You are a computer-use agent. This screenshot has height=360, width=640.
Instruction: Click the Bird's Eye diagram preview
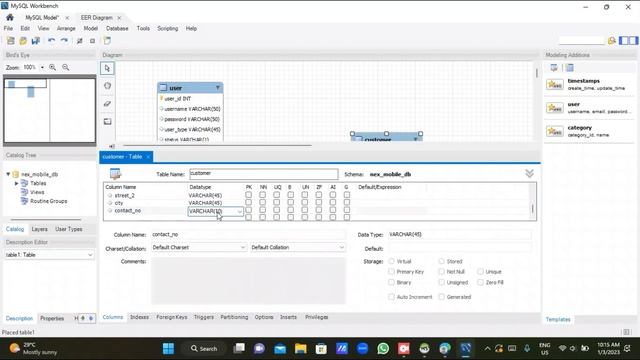(x=49, y=110)
